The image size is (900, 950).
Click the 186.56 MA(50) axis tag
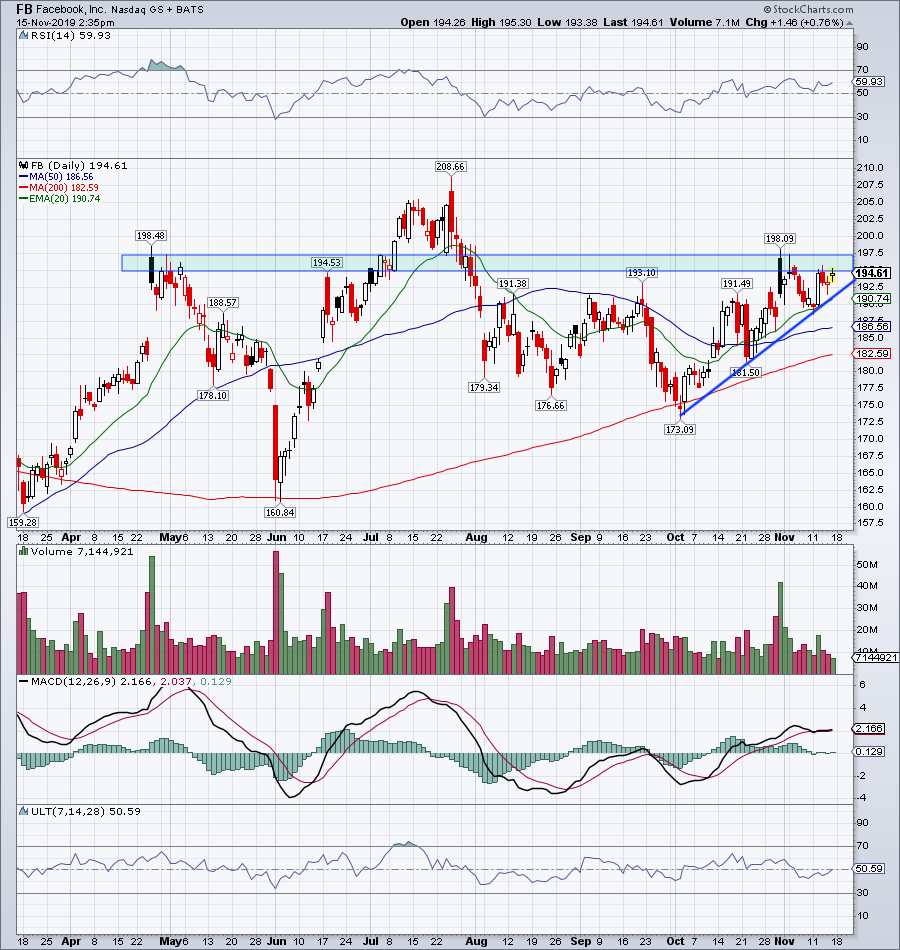[873, 327]
